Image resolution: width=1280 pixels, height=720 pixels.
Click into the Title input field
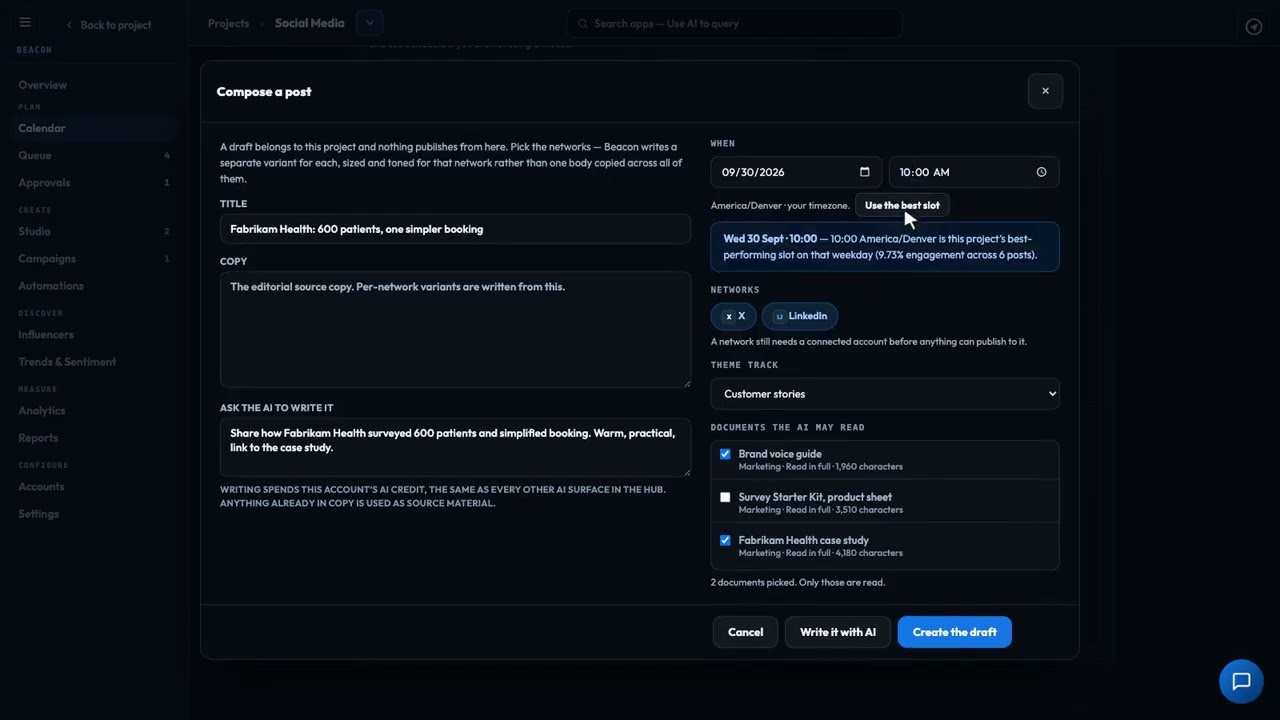coord(455,229)
